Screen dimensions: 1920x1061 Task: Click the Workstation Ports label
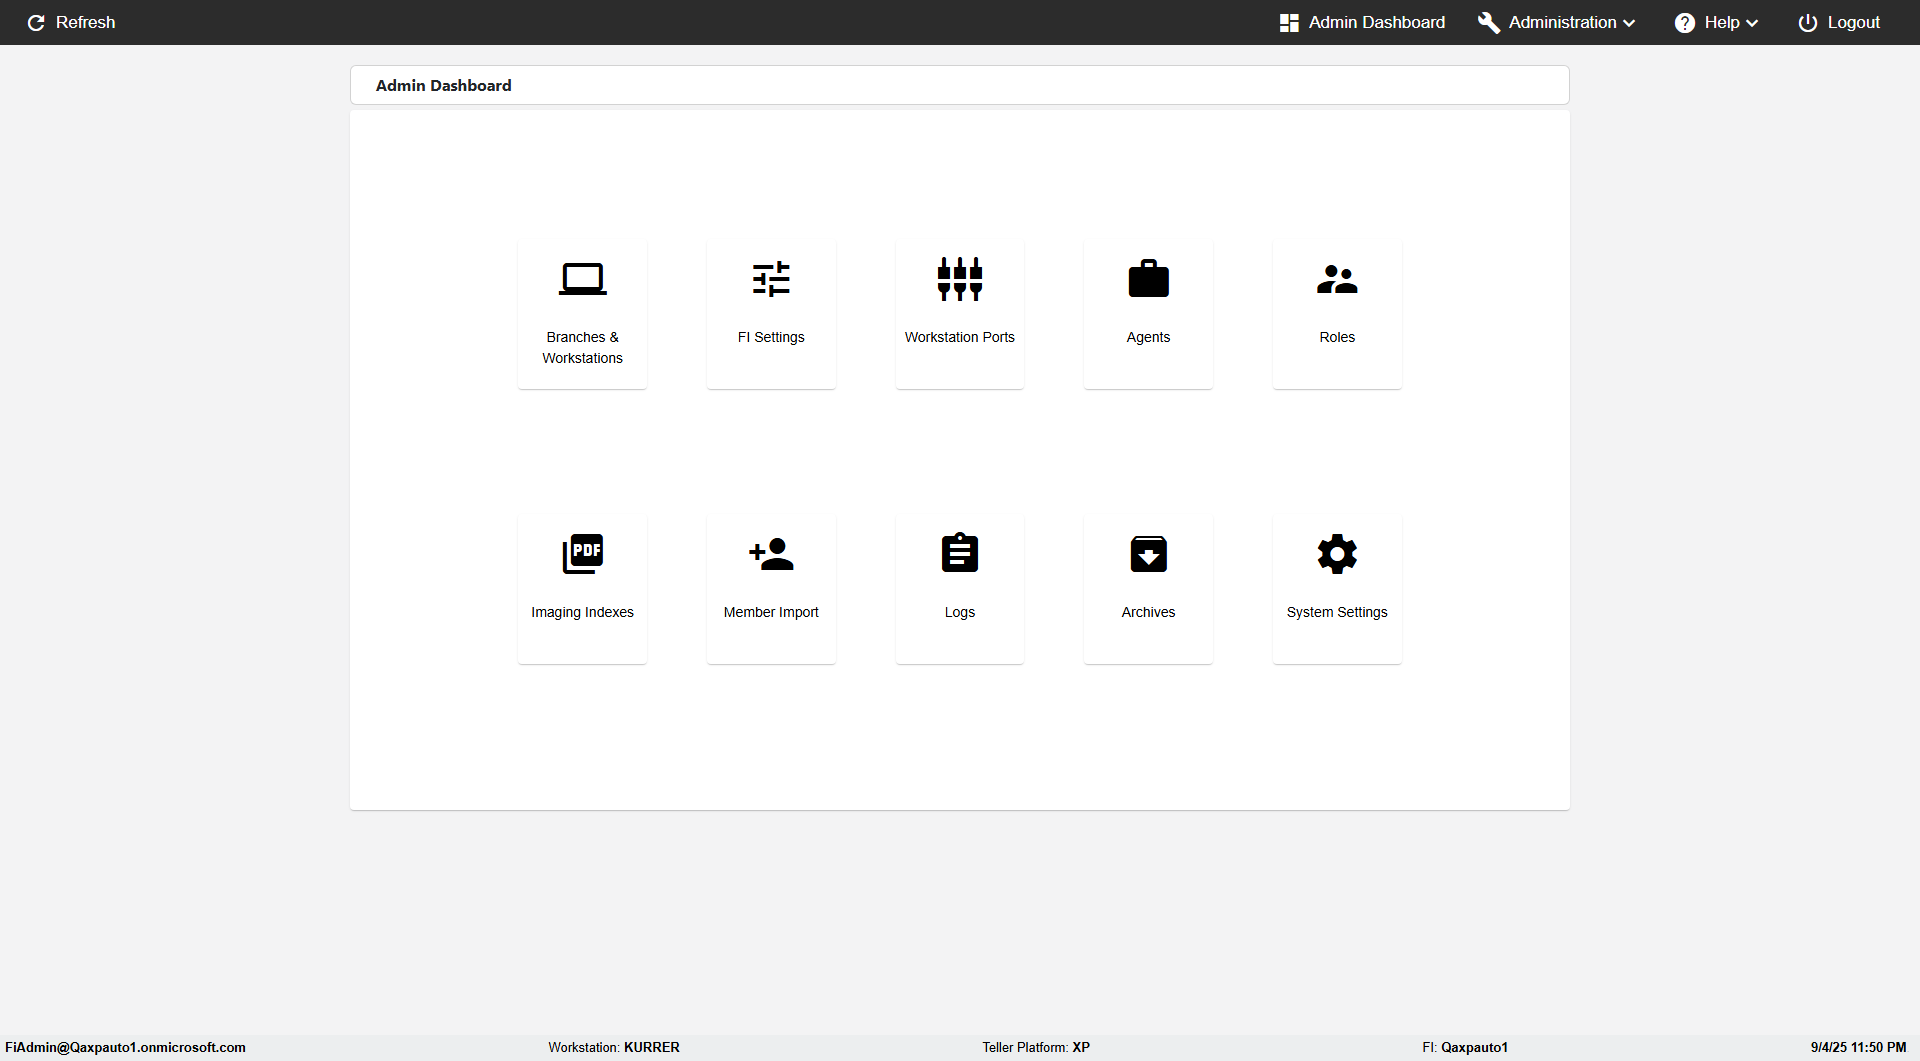click(x=960, y=337)
